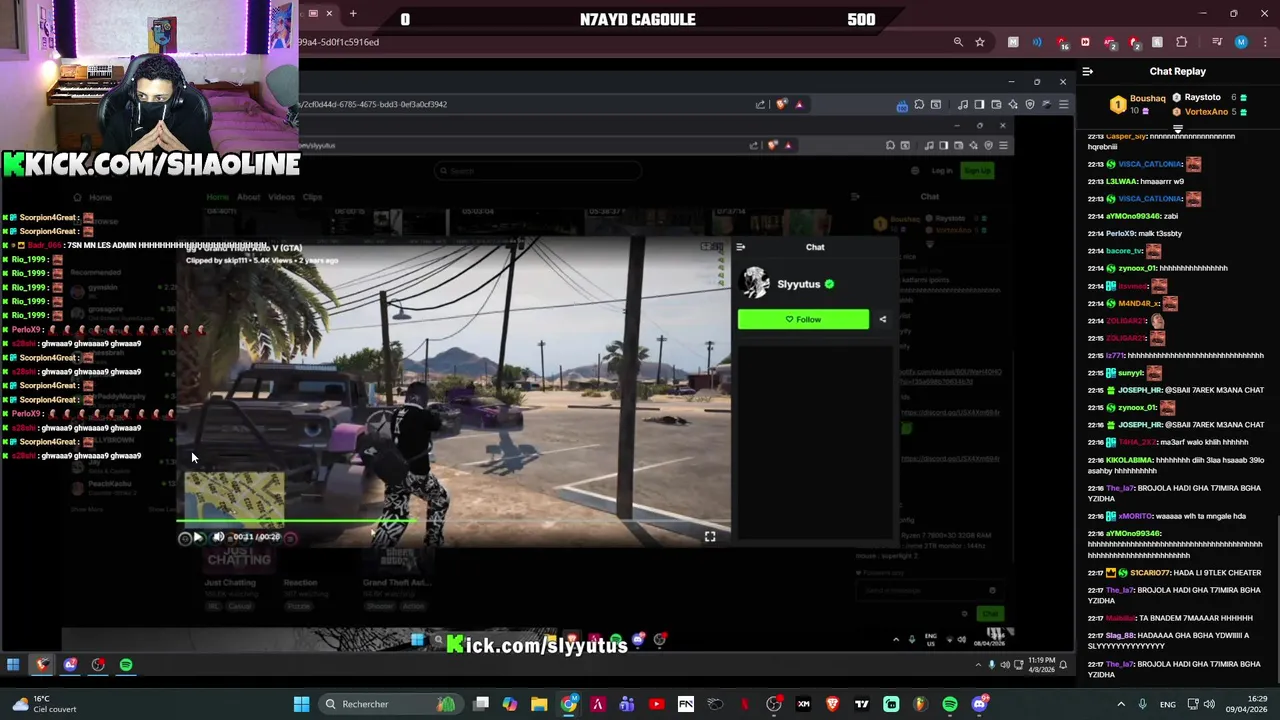Open the red extension with badge 16
Image resolution: width=1280 pixels, height=720 pixels.
(1062, 42)
